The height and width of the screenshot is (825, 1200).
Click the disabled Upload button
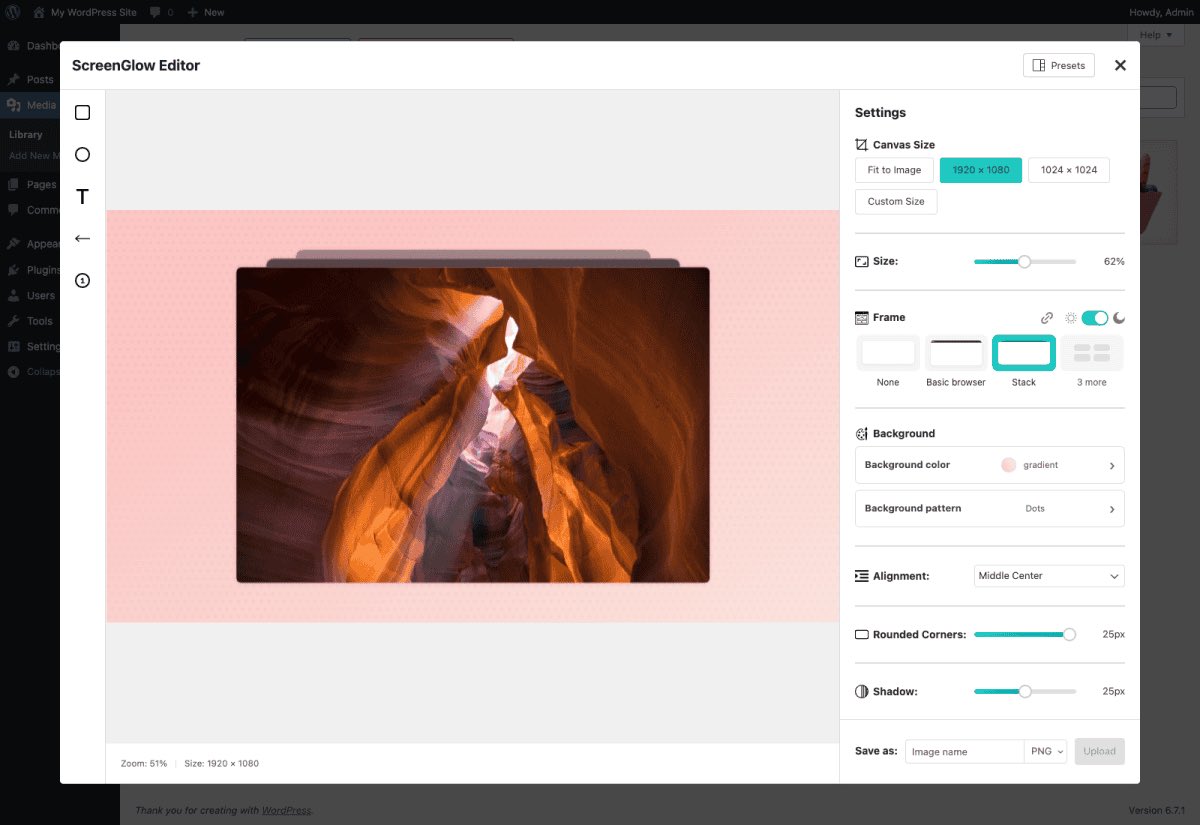tap(1100, 752)
